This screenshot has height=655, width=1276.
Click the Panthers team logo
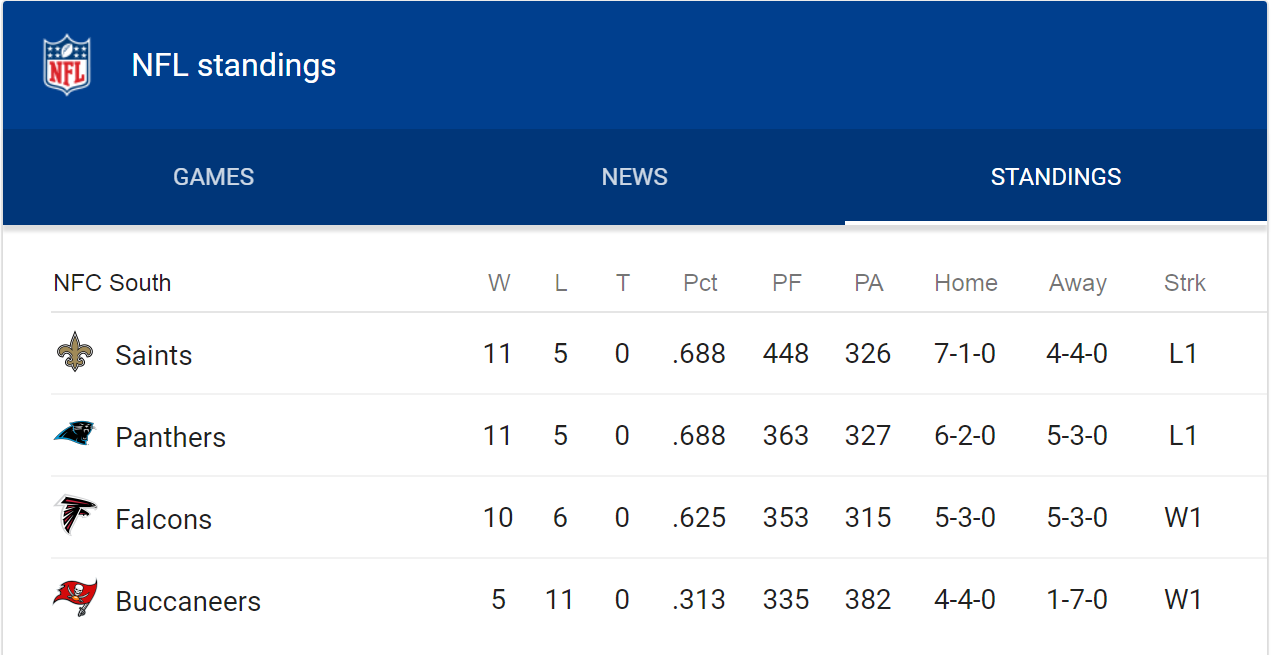click(75, 433)
